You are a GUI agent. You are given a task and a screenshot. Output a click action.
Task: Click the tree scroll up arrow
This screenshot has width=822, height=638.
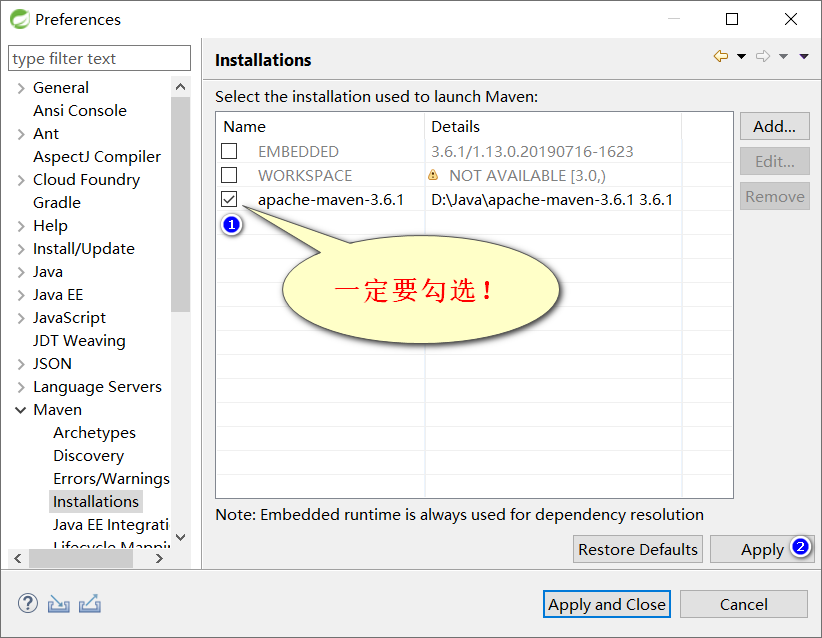click(x=180, y=87)
